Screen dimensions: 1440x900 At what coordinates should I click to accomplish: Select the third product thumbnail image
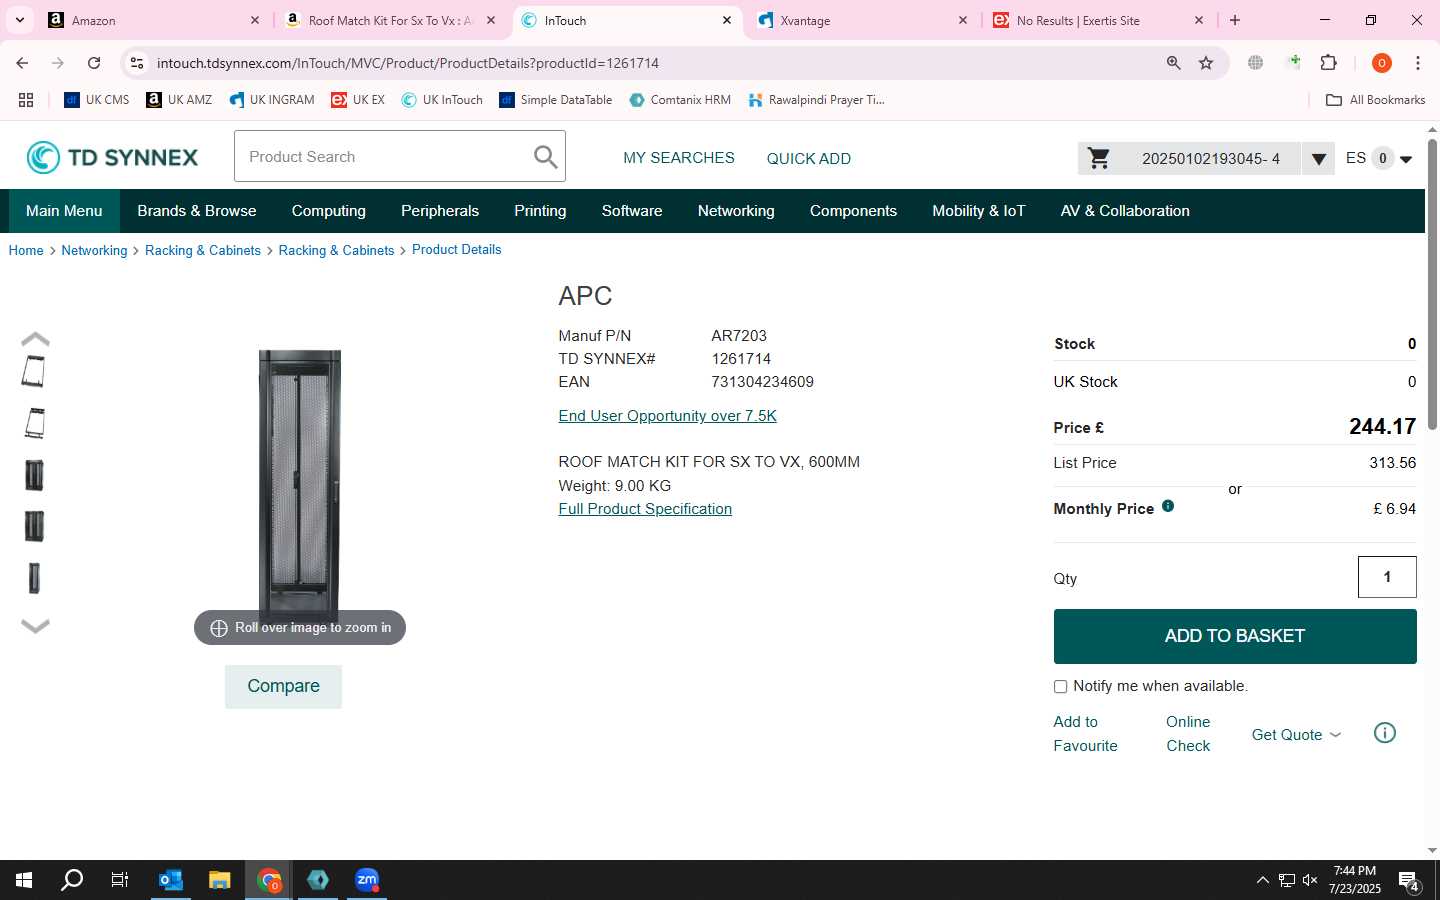tap(34, 475)
